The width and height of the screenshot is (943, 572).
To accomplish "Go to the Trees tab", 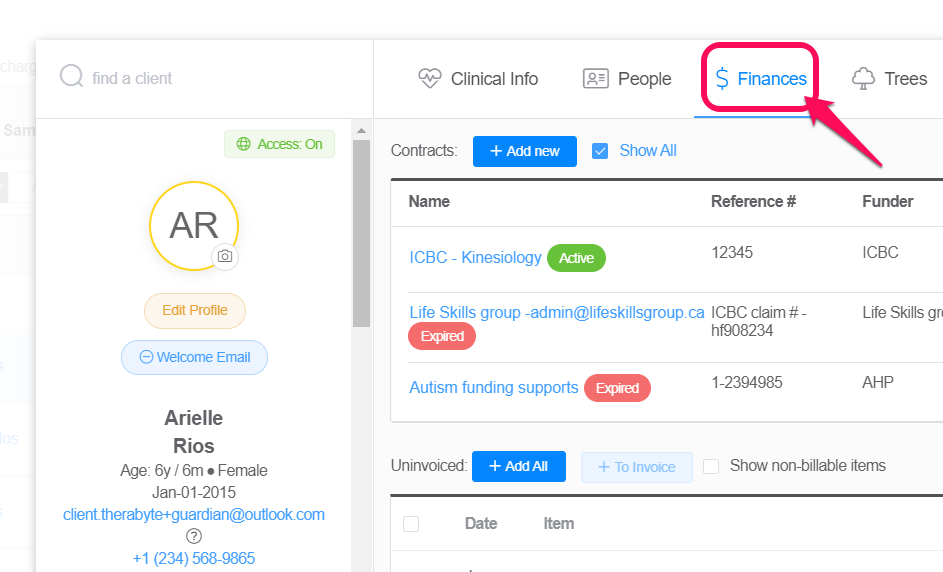I will pyautogui.click(x=889, y=79).
